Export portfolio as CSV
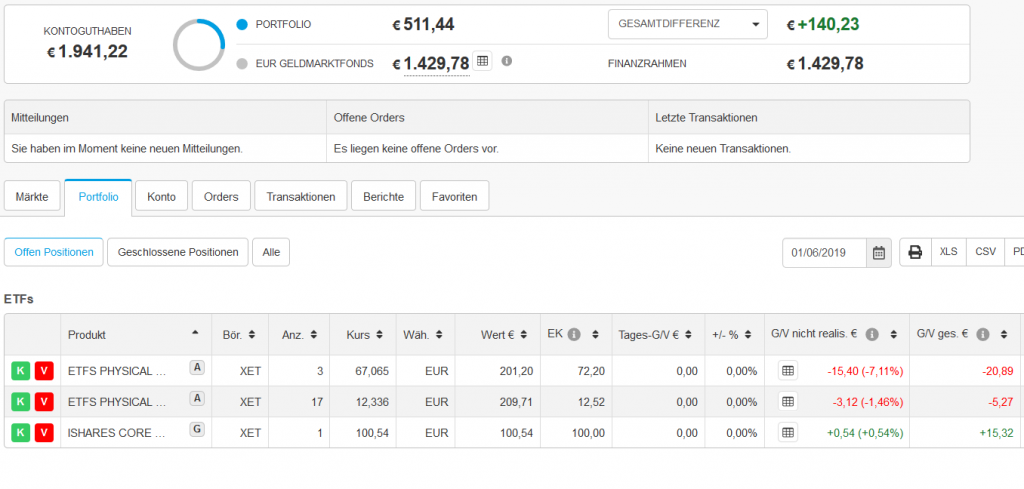The image size is (1024, 489). coord(984,252)
